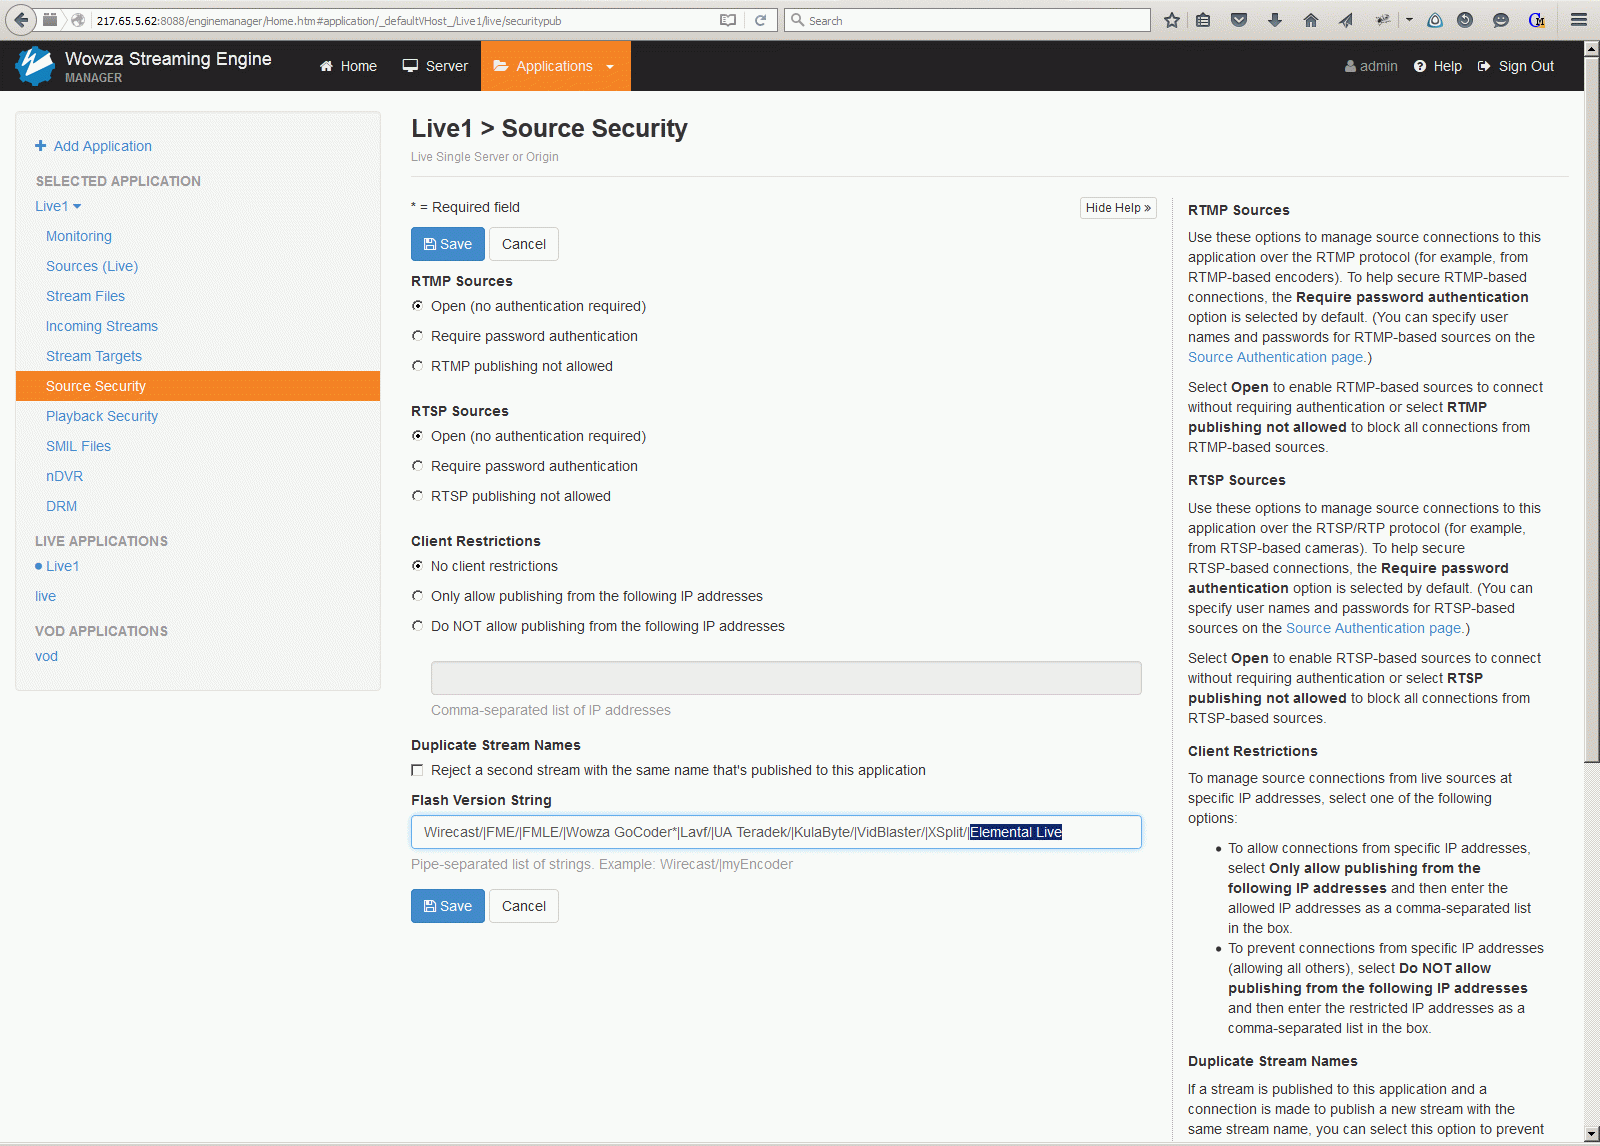The height and width of the screenshot is (1146, 1600).
Task: Save page to Pocket icon
Action: pyautogui.click(x=1239, y=20)
